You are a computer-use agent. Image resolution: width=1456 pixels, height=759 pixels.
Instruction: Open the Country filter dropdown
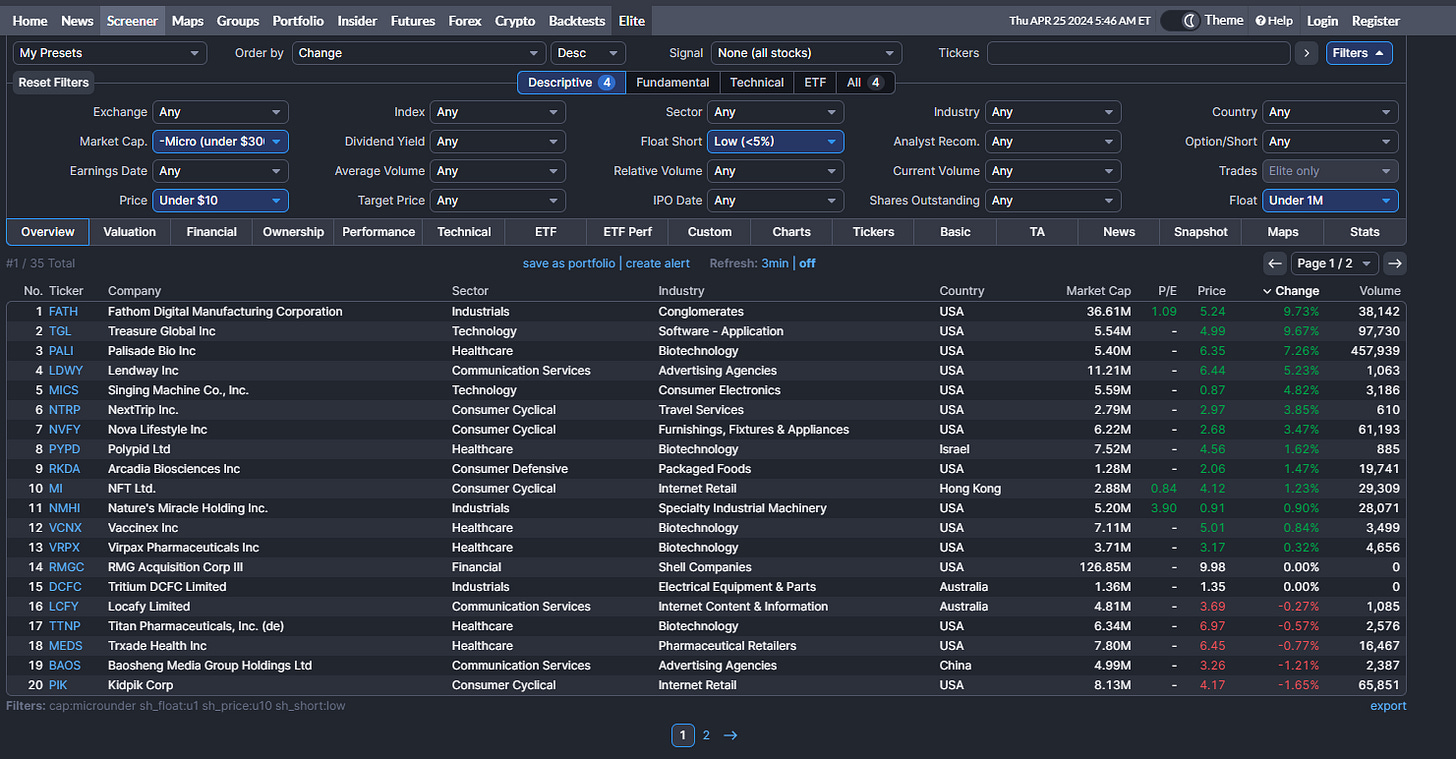pos(1330,112)
